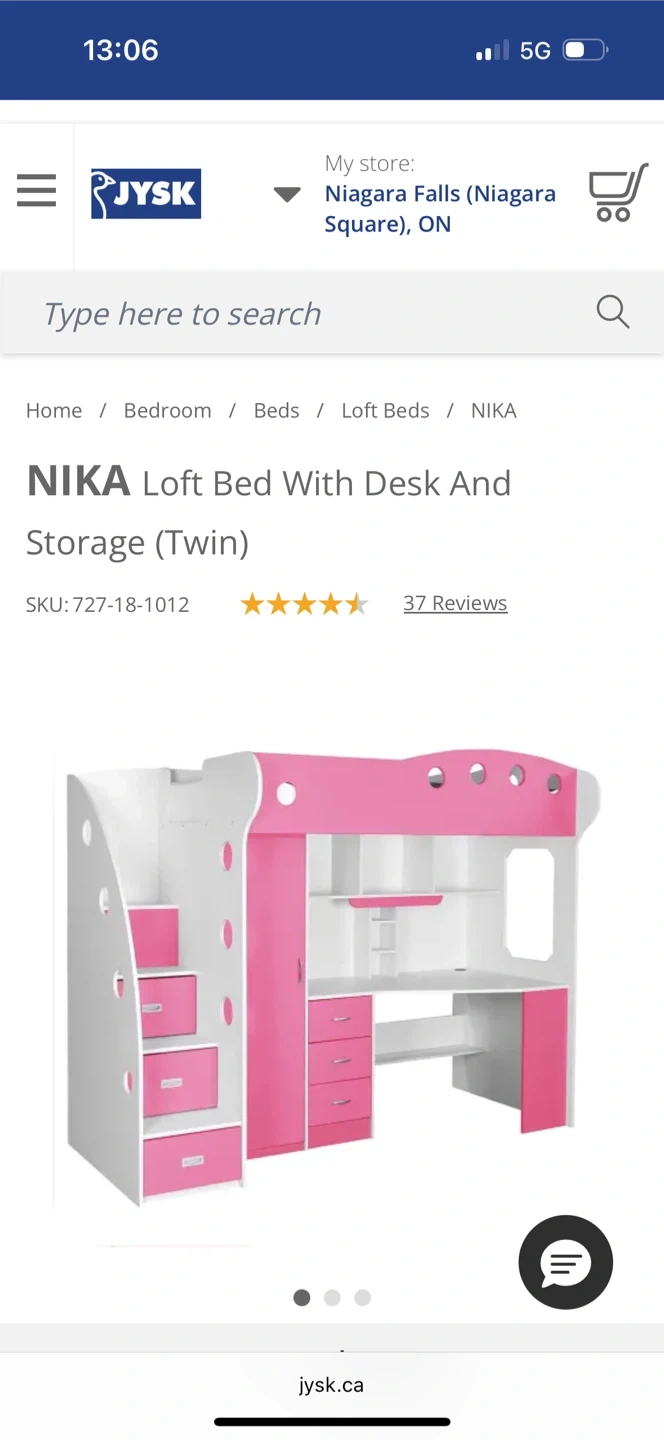Open the Beds breadcrumb link
This screenshot has width=664, height=1440.
click(x=277, y=410)
